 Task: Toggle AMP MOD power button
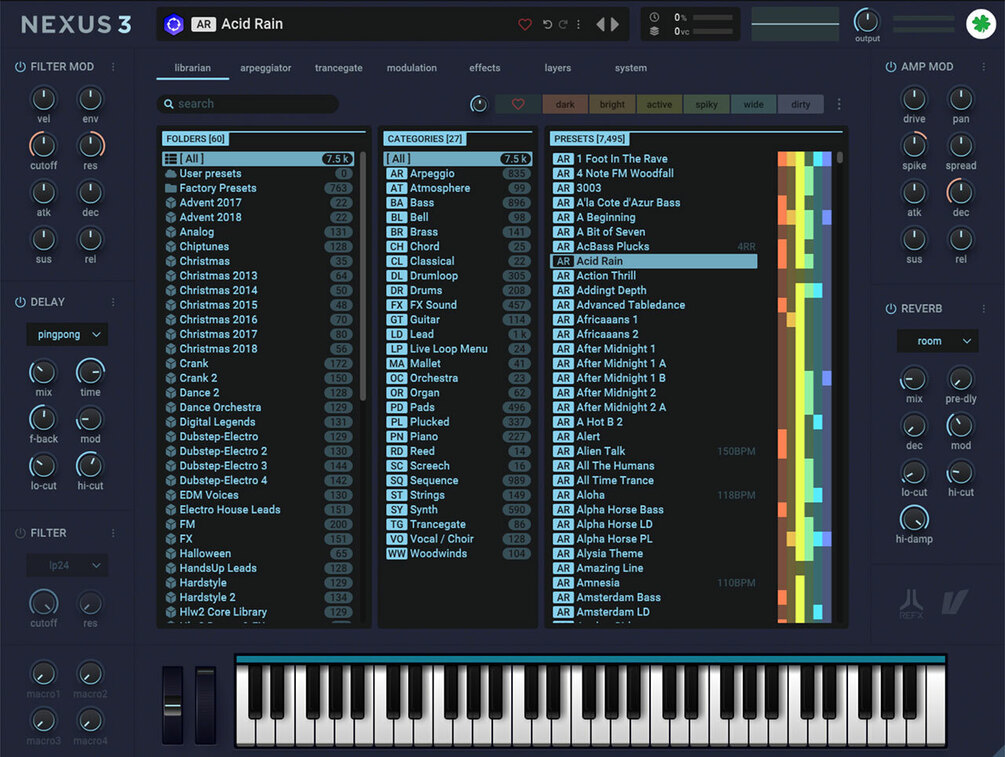coord(891,67)
